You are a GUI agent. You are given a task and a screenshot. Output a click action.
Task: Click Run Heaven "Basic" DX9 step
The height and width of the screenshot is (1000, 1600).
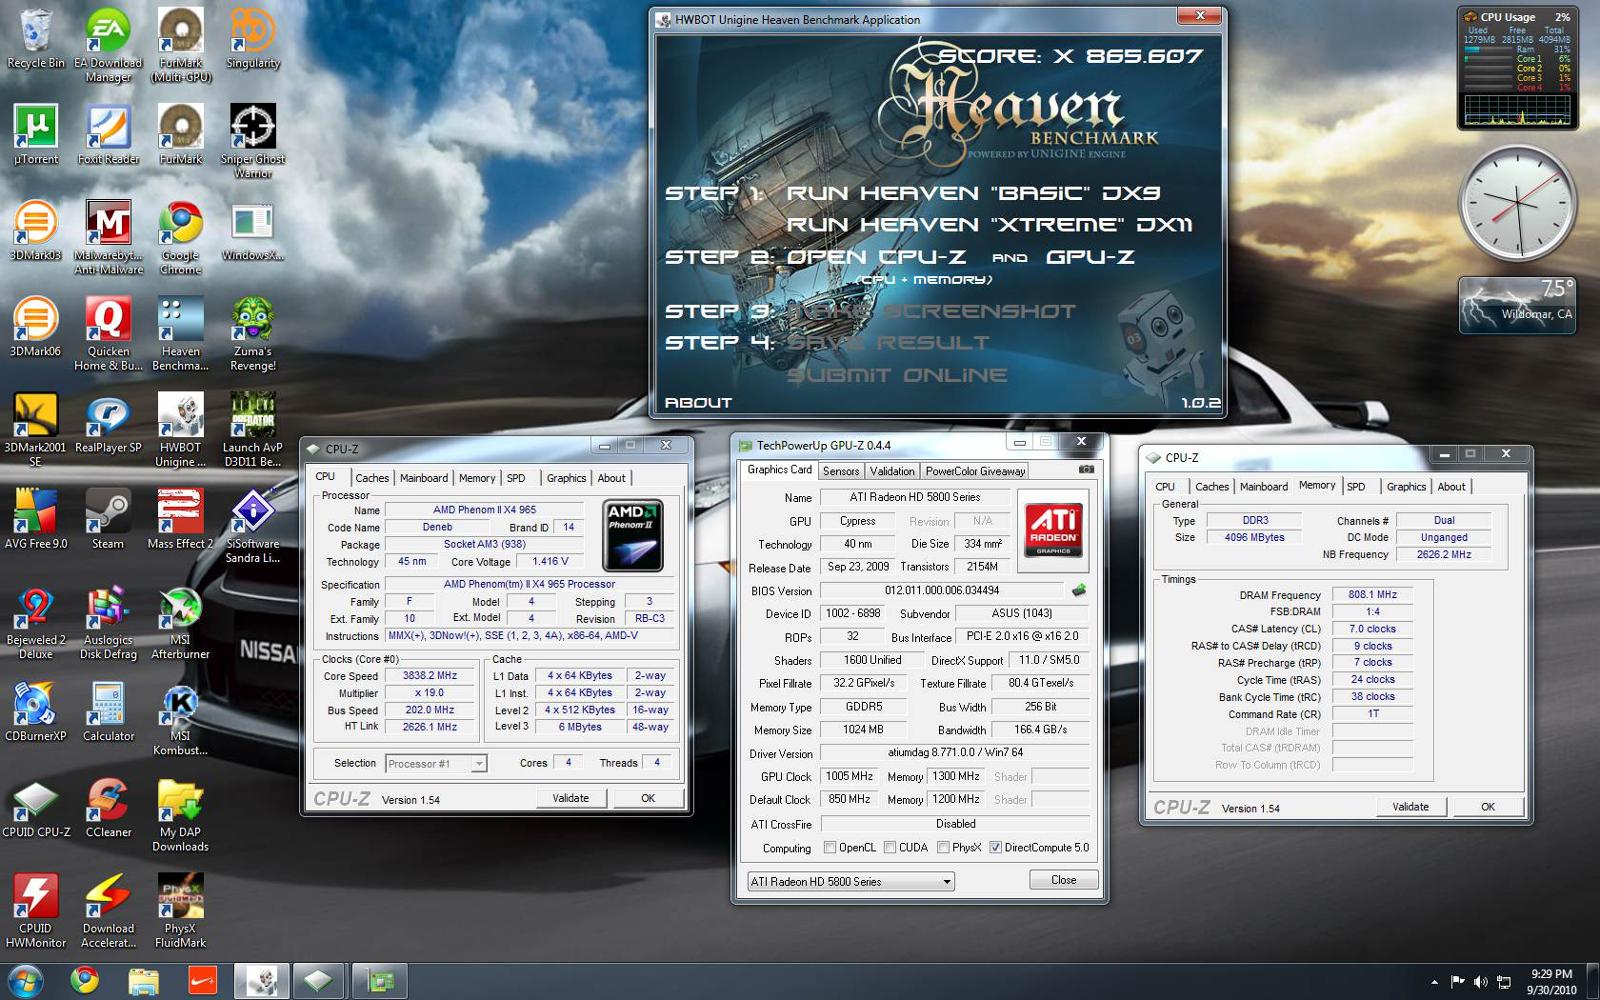[973, 193]
